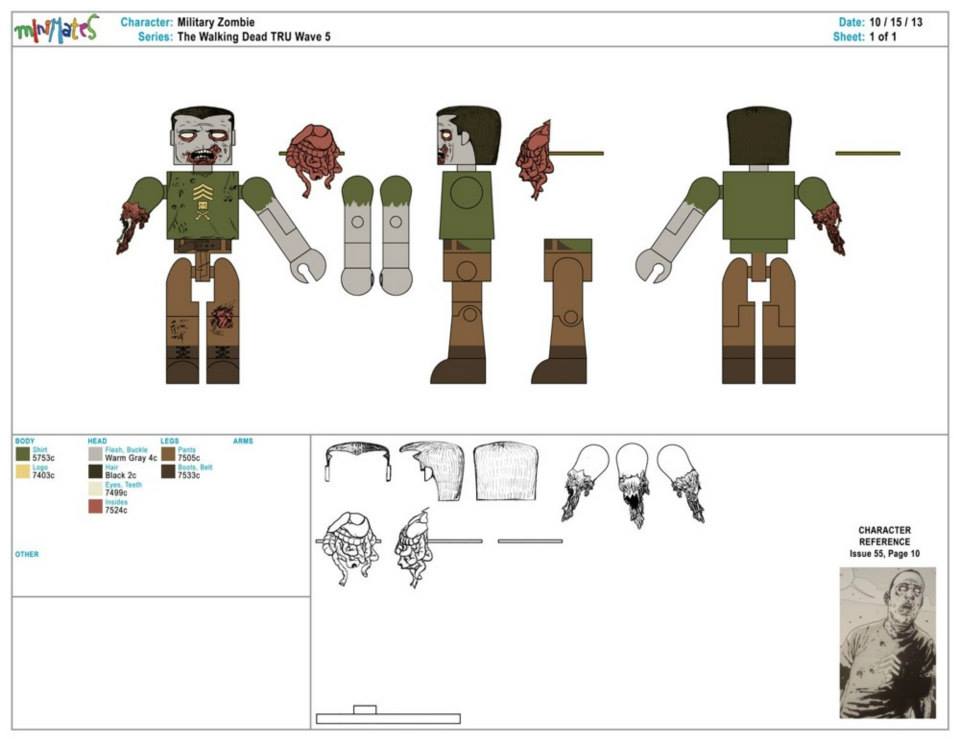The image size is (960, 741).
Task: Select the Shirt 5753c green swatch
Action: point(23,454)
